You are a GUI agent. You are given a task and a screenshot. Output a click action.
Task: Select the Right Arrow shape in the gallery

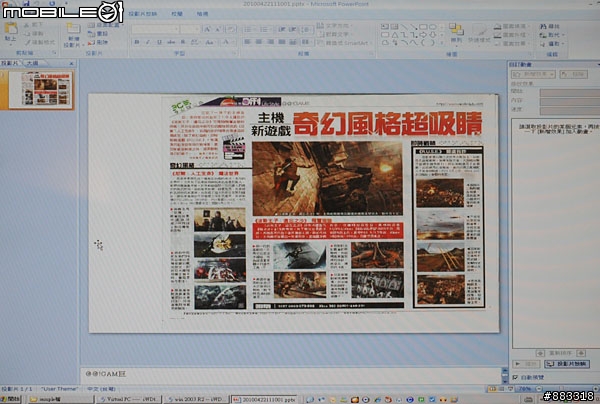(x=423, y=35)
